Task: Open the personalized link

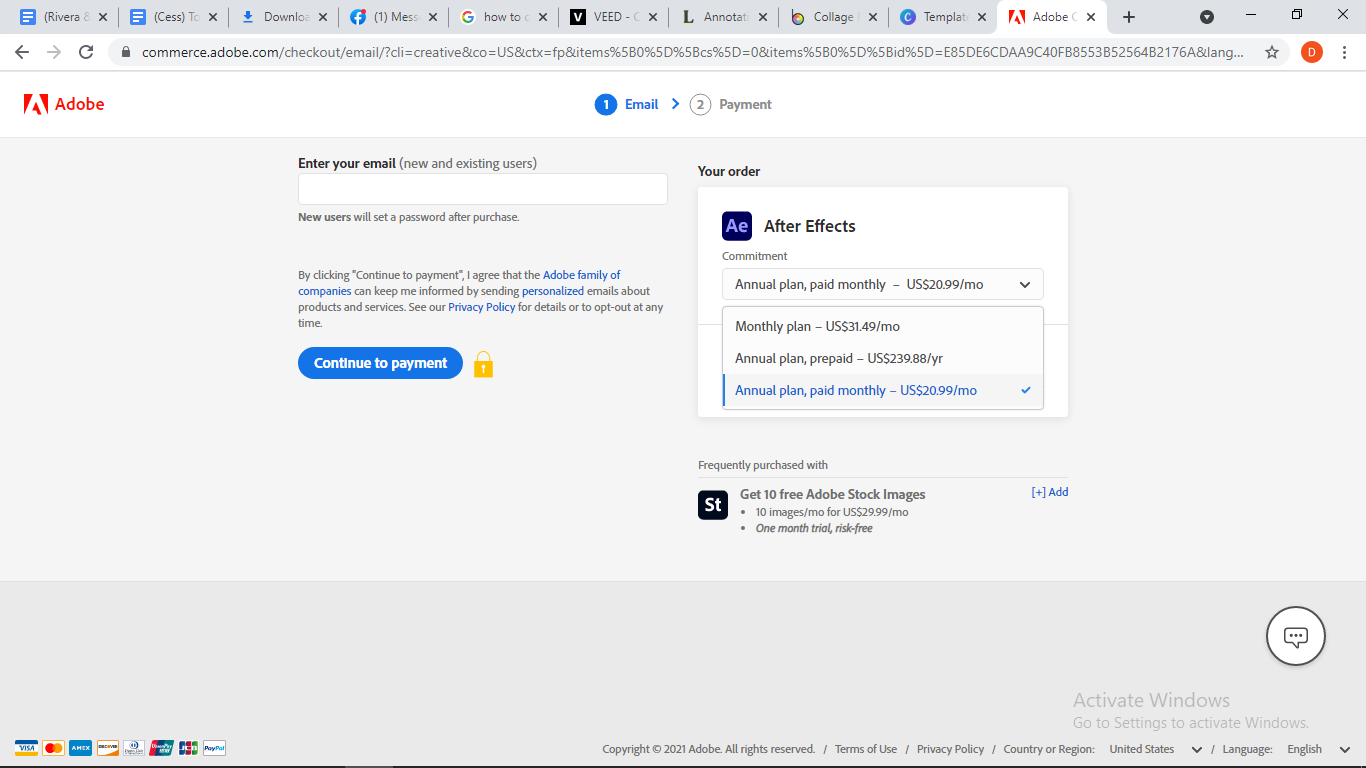Action: [x=552, y=291]
